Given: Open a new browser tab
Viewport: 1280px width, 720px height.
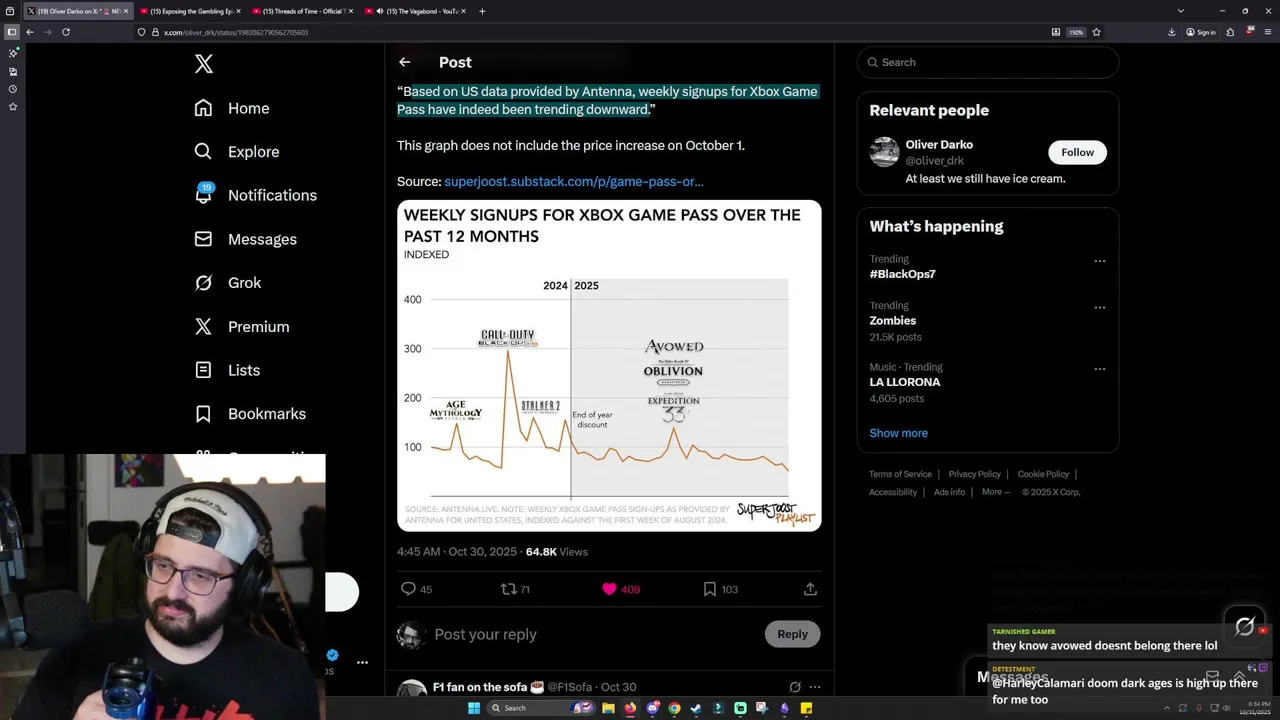Looking at the screenshot, I should 482,11.
